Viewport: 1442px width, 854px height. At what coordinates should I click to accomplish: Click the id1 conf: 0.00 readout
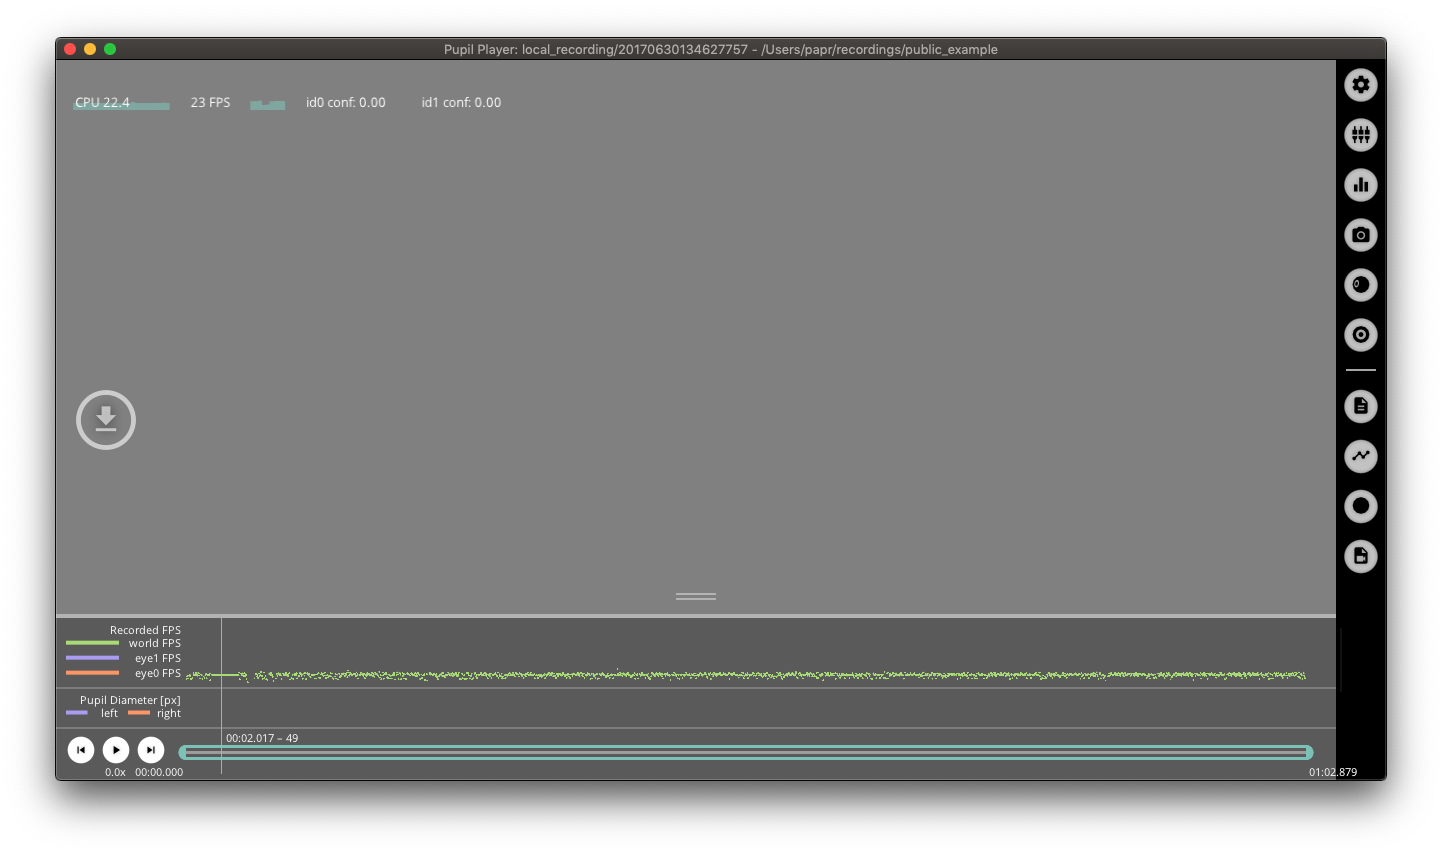461,103
